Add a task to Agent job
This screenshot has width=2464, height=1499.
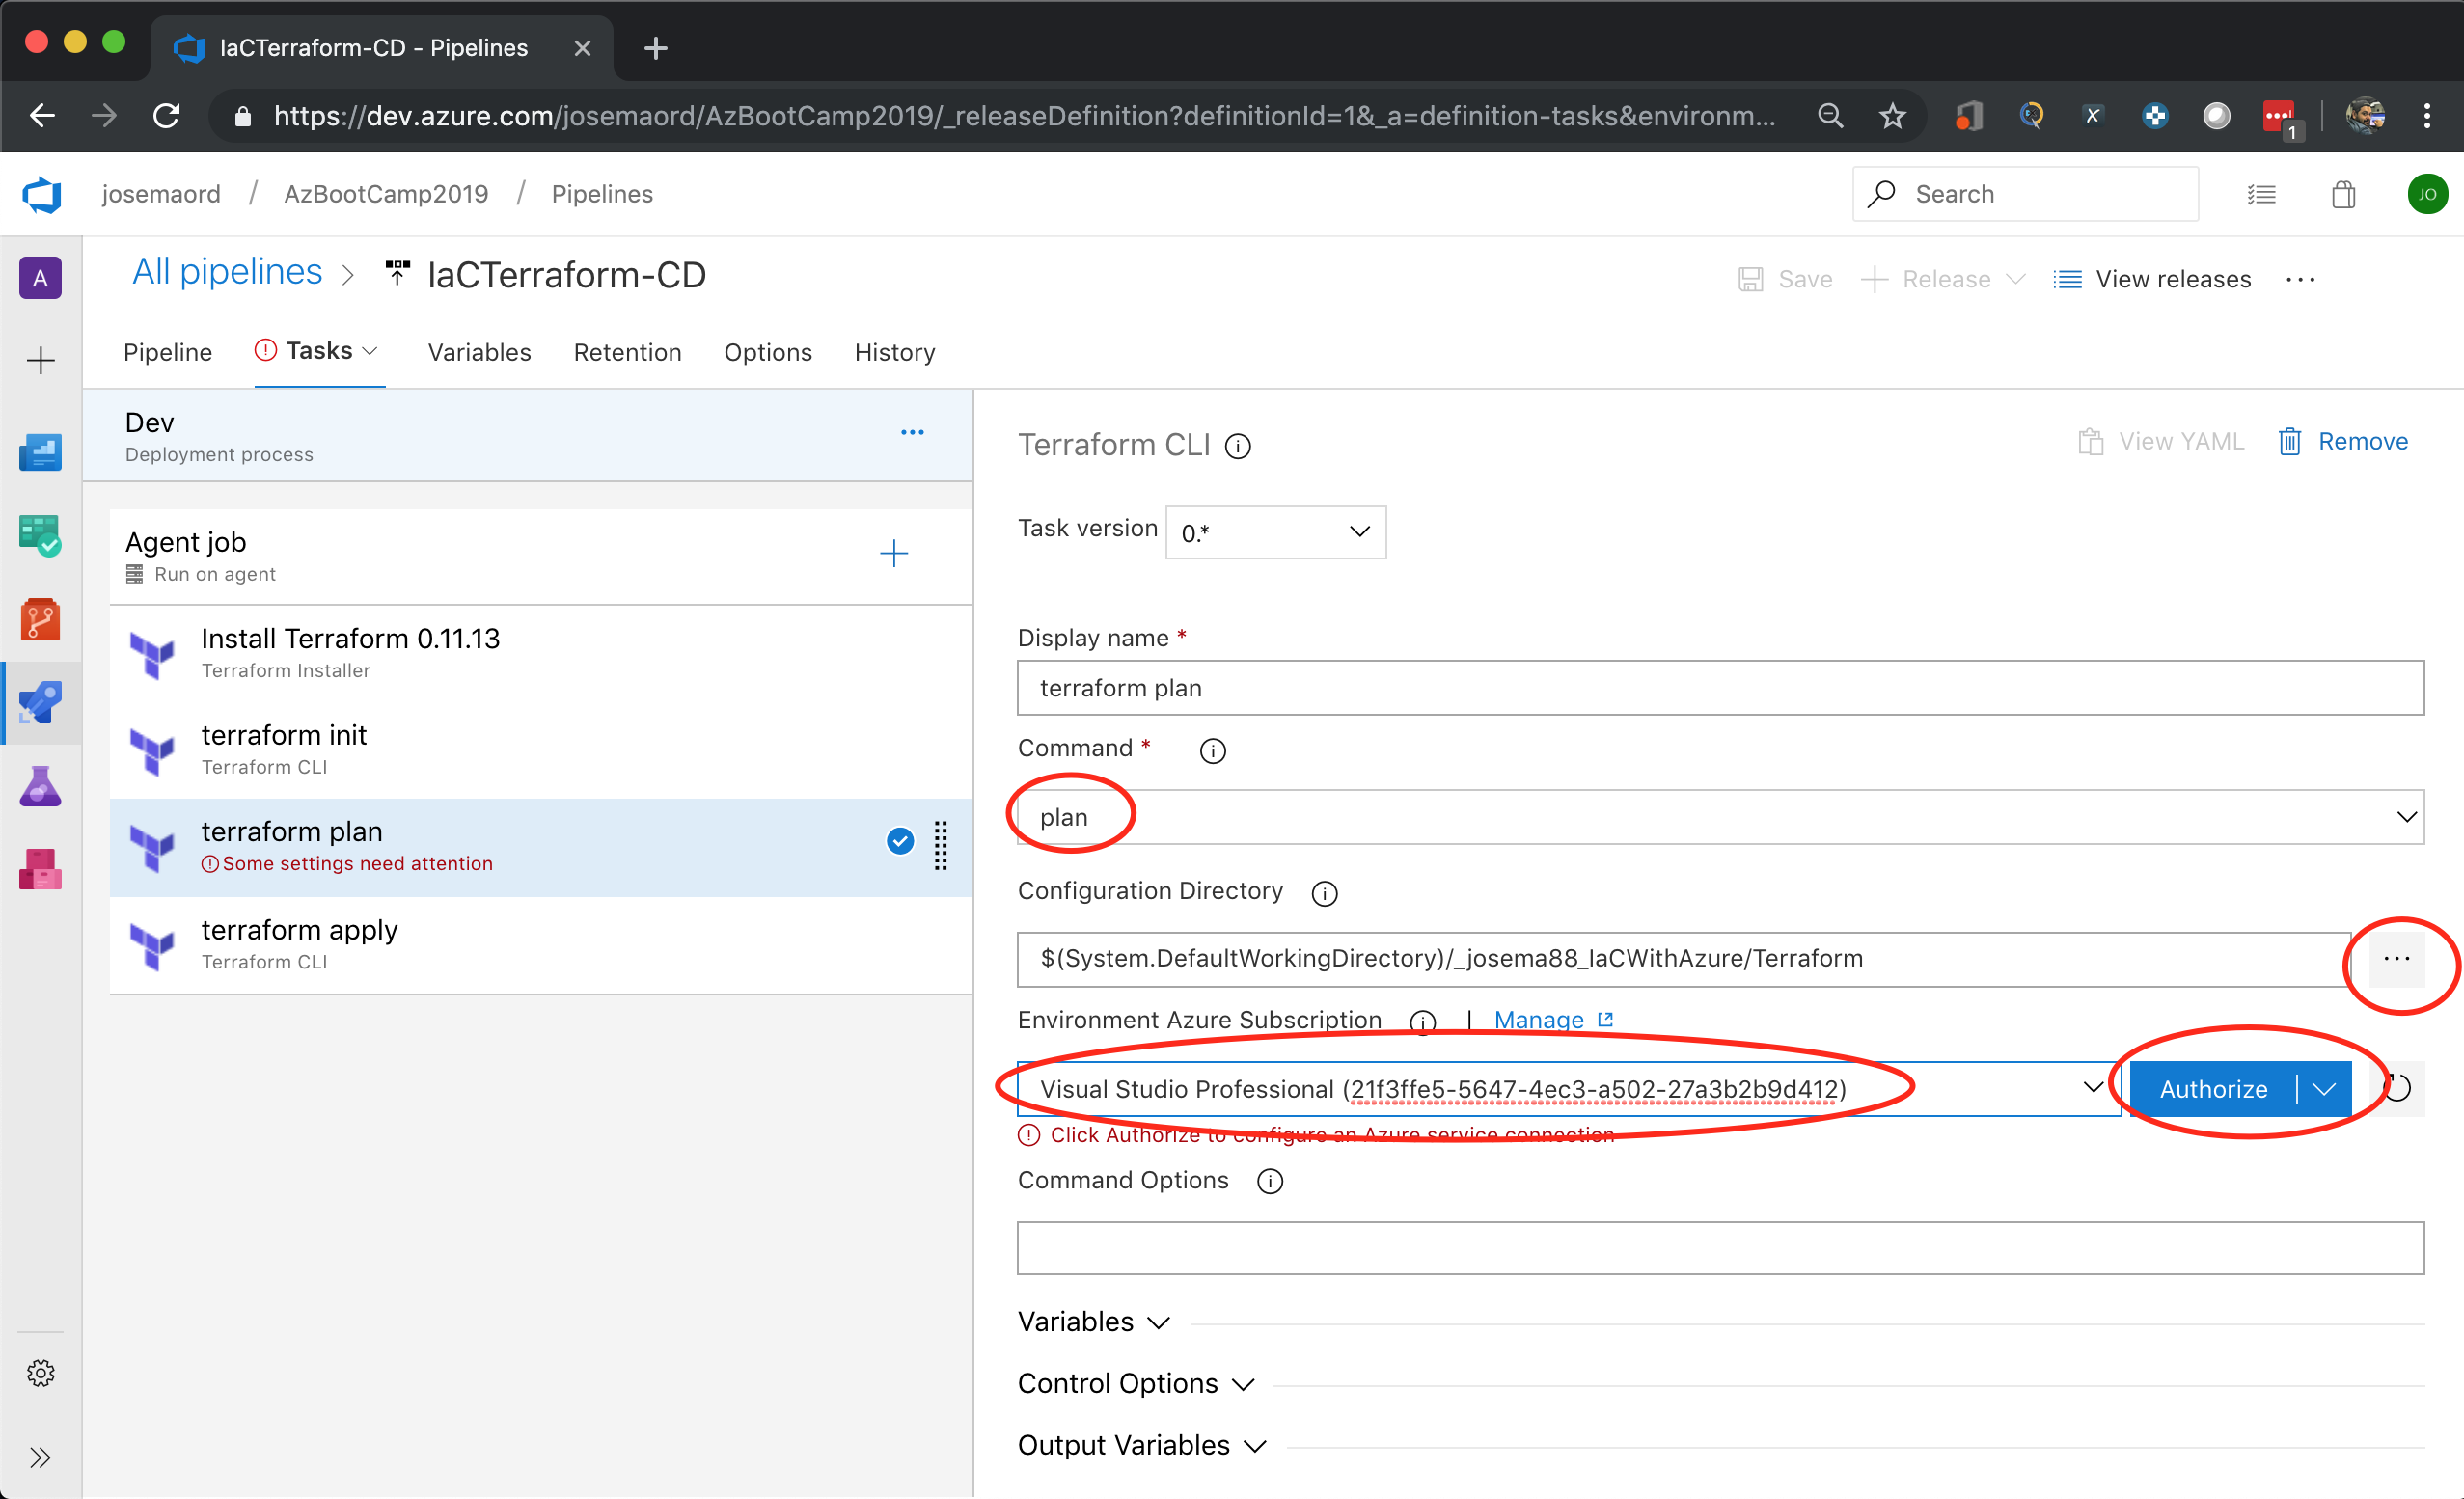893,553
